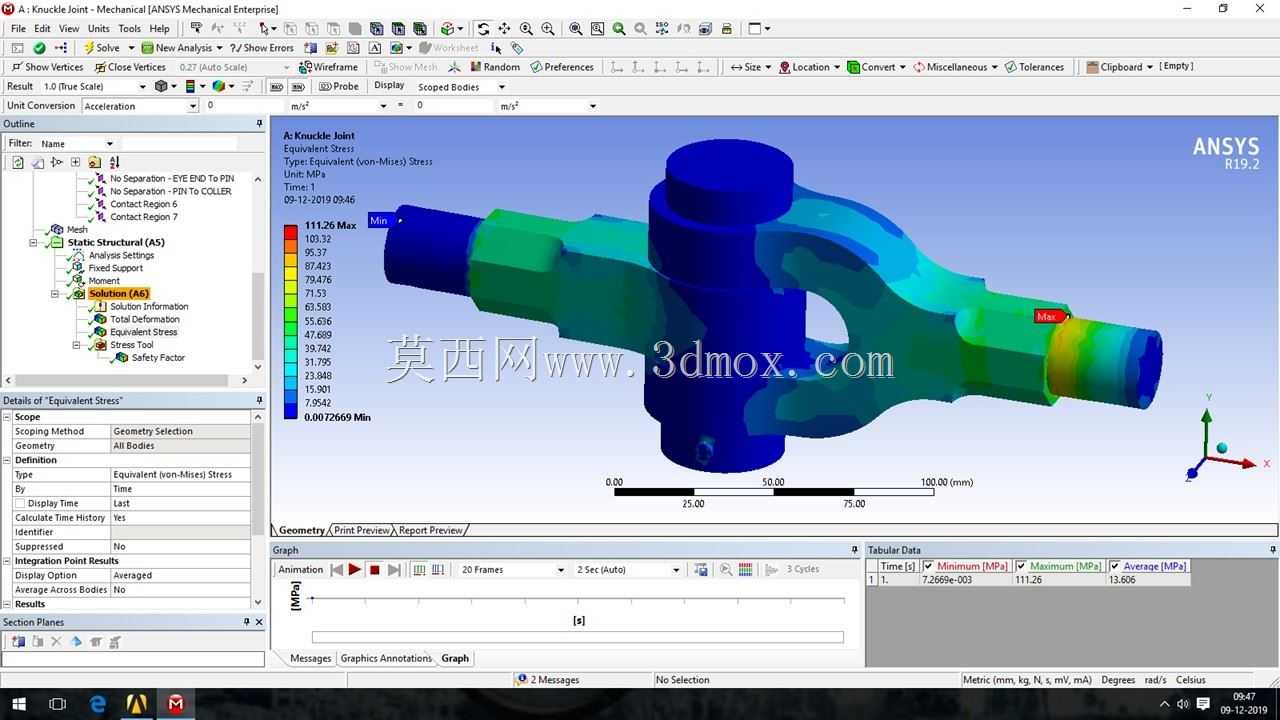
Task: Select the Rotate view tool
Action: (483, 28)
